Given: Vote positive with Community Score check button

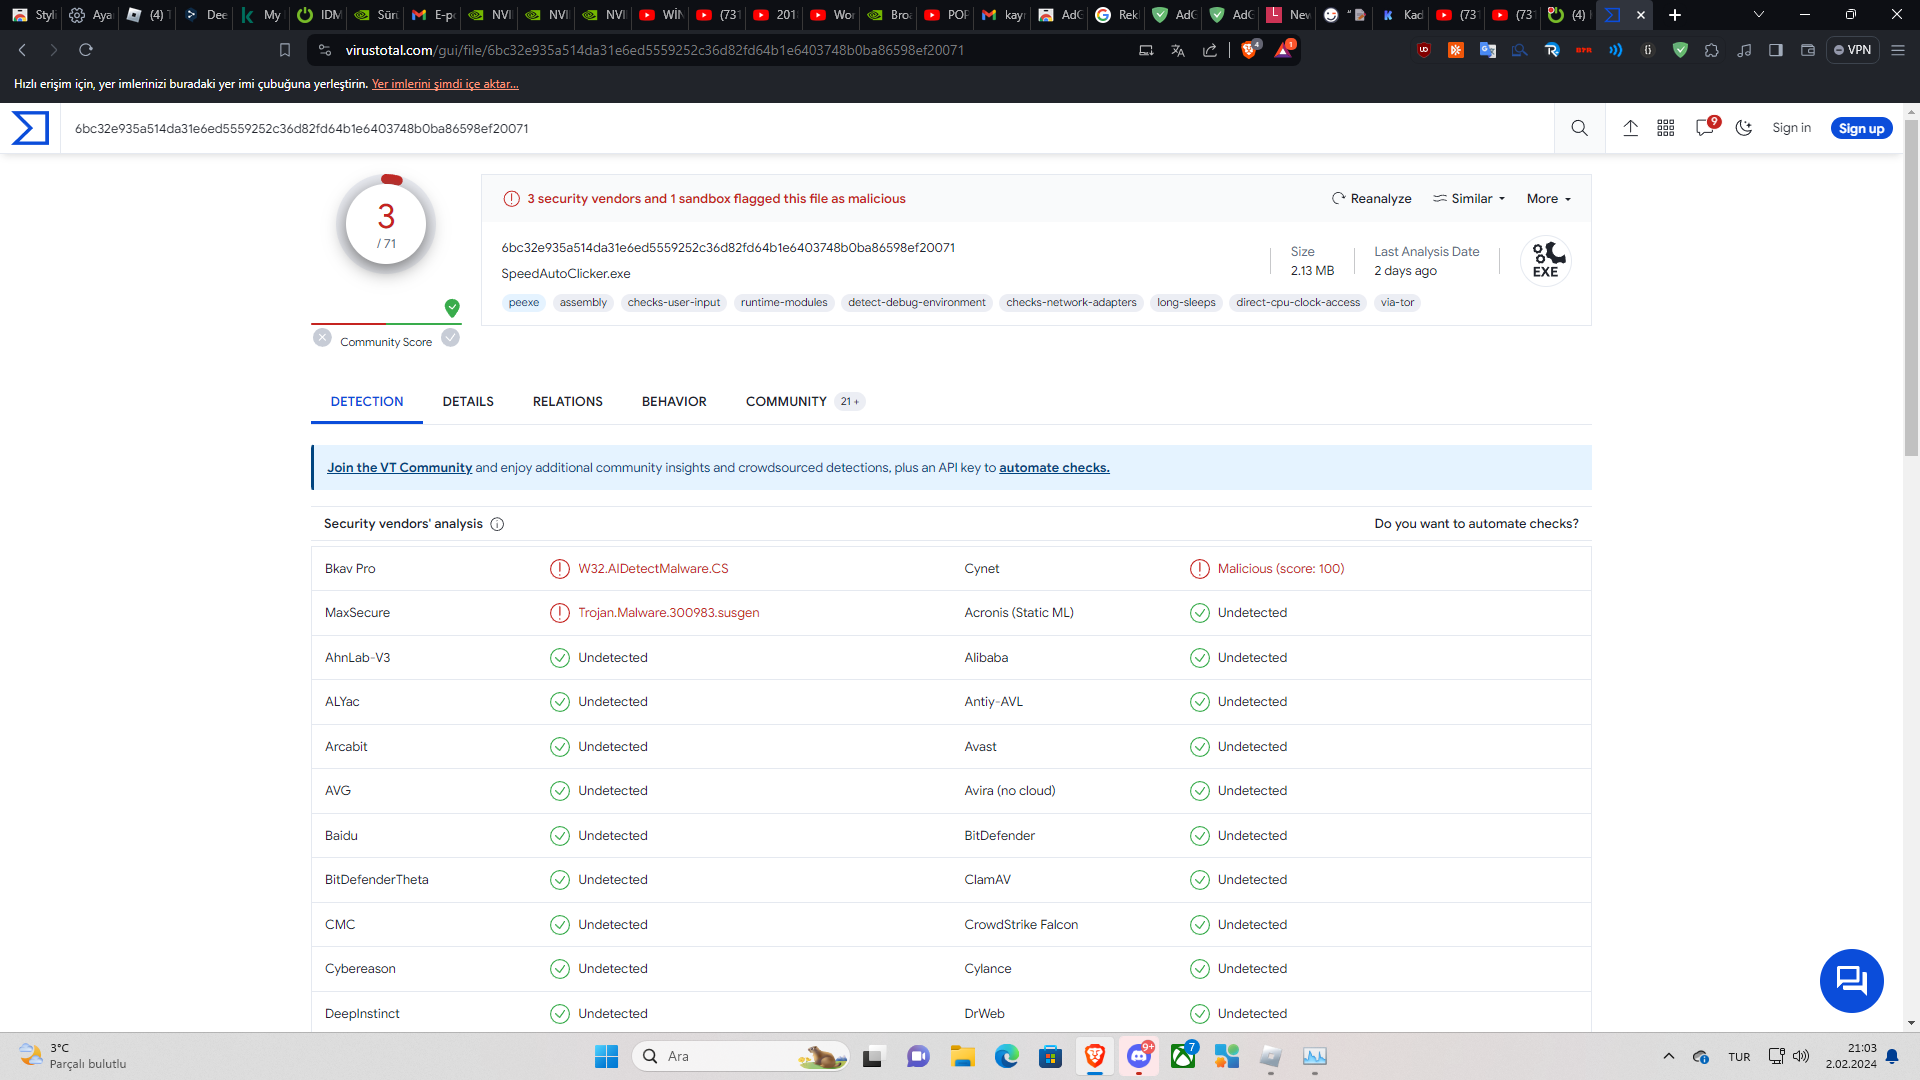Looking at the screenshot, I should (451, 338).
